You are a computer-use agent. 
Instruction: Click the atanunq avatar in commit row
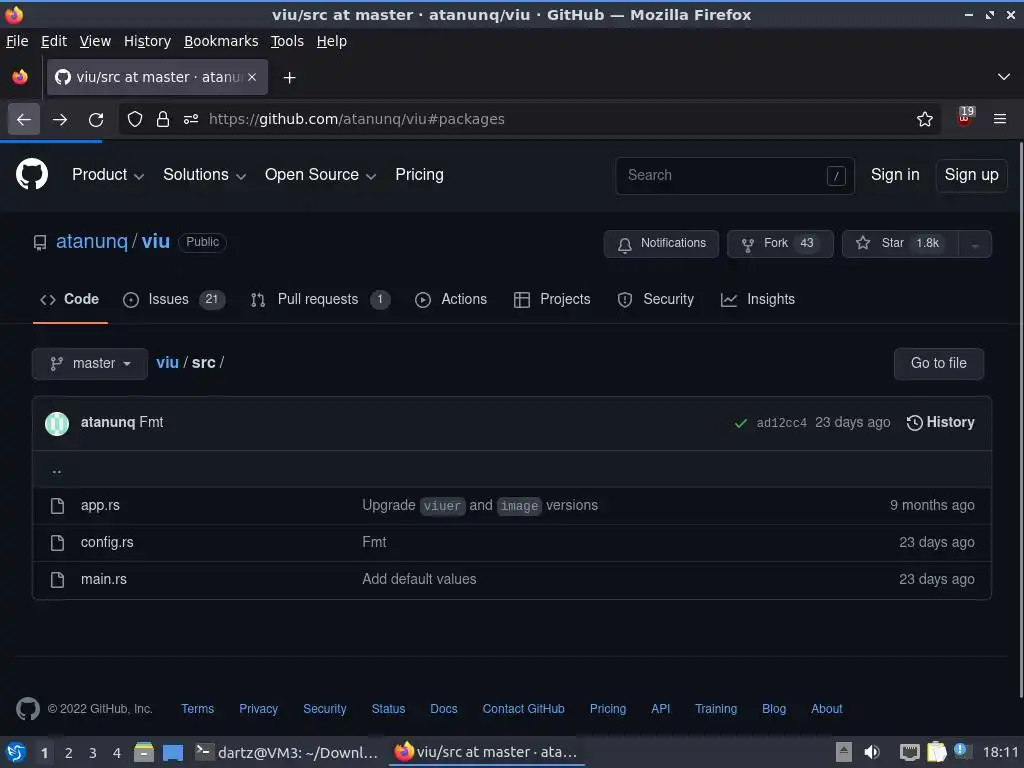(x=57, y=423)
